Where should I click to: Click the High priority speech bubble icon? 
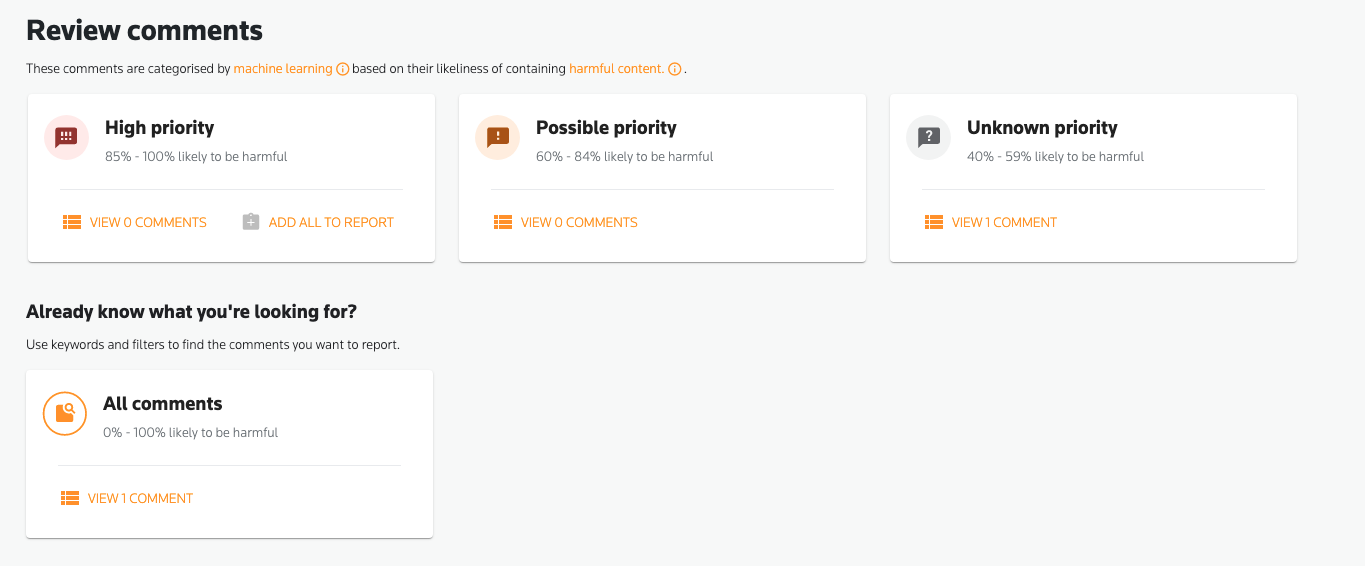[x=67, y=137]
